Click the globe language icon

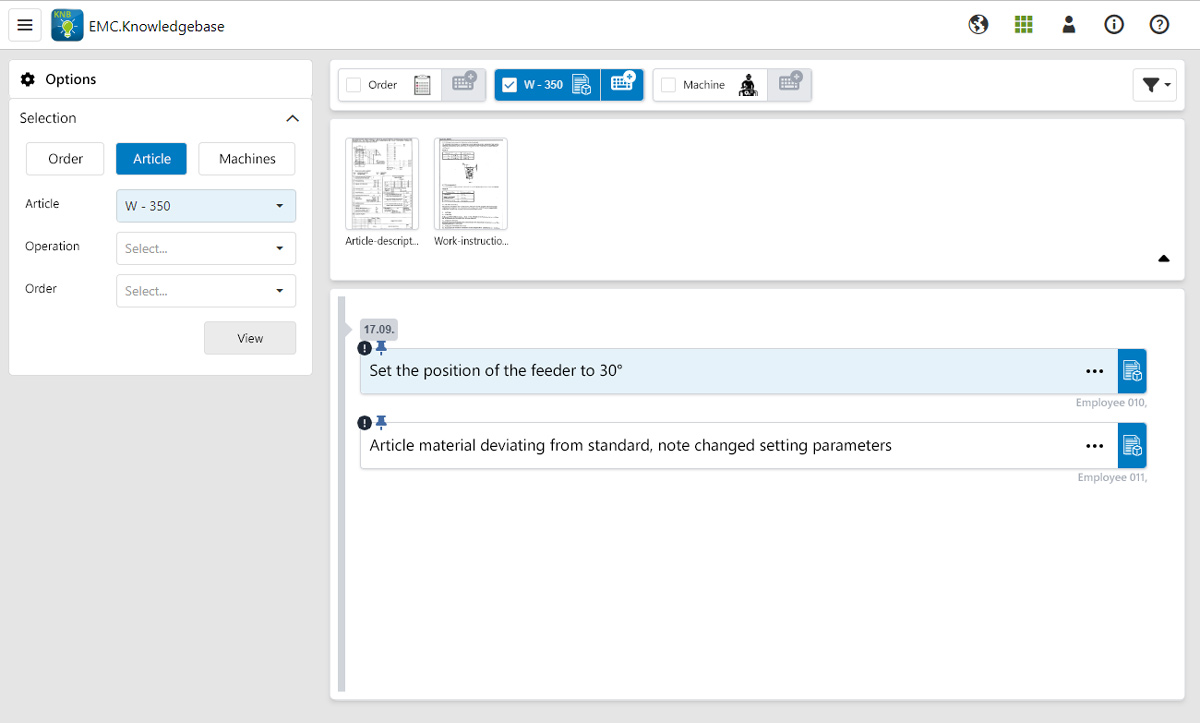978,25
